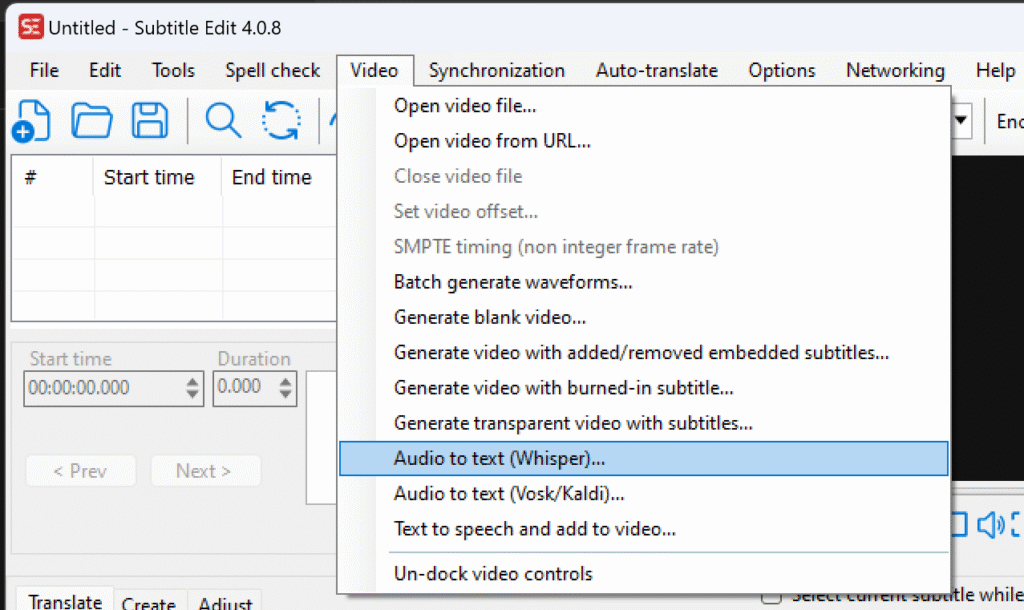Select Audio to text (Whisper) menu entry

[x=500, y=458]
